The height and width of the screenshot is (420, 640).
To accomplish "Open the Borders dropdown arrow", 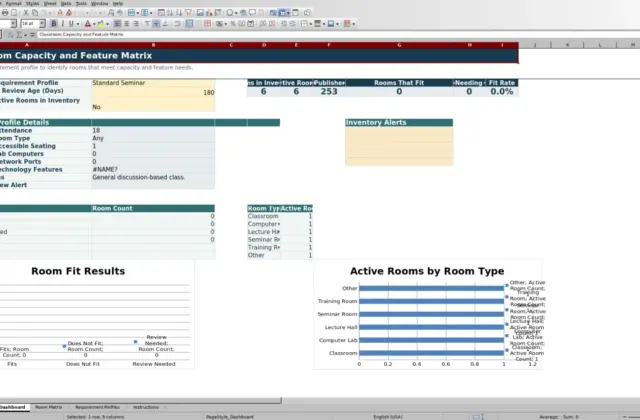I will click(x=311, y=24).
